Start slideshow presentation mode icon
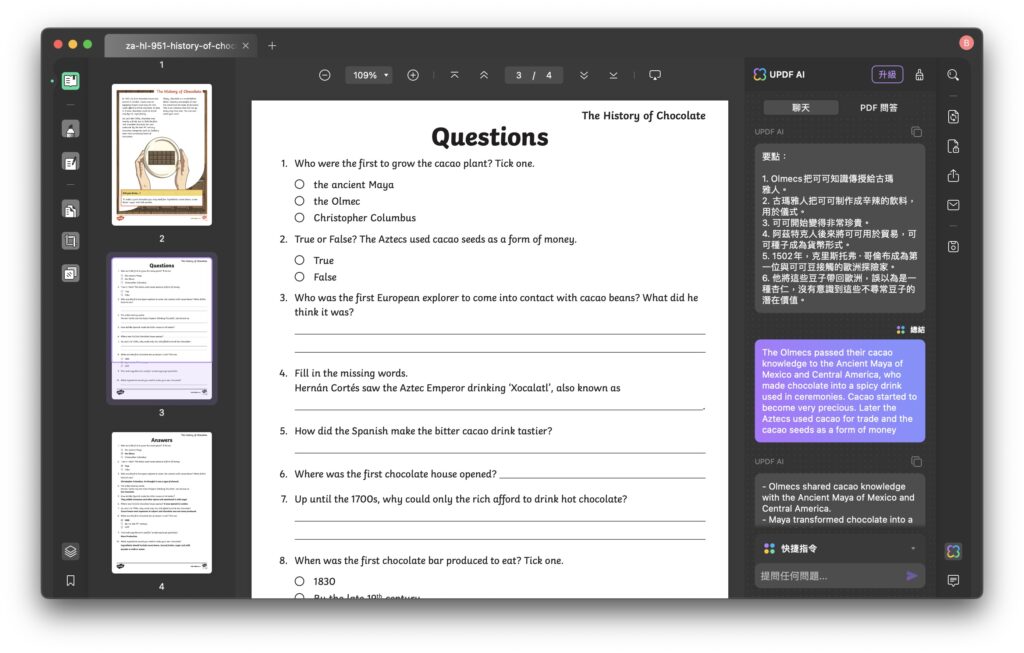The image size is (1024, 653). (x=655, y=75)
